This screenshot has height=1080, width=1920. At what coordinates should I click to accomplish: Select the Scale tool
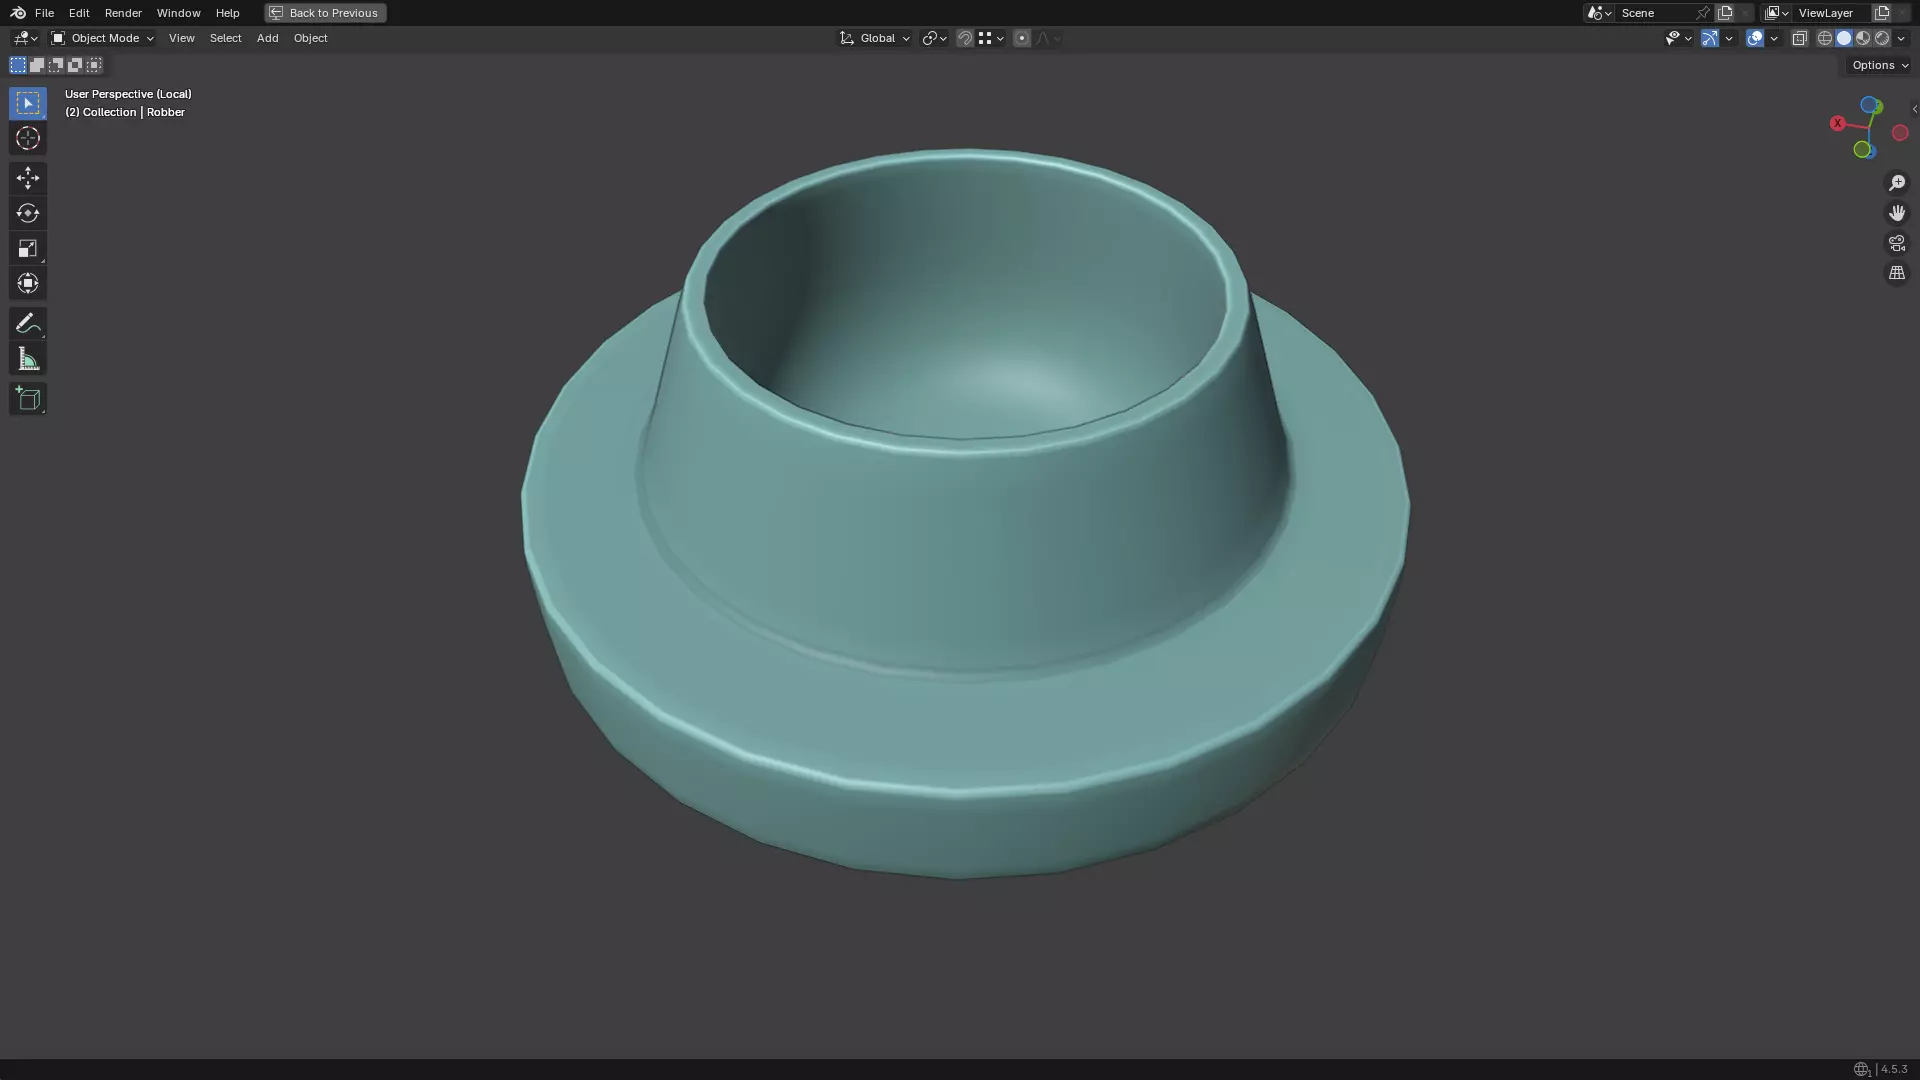(x=27, y=248)
